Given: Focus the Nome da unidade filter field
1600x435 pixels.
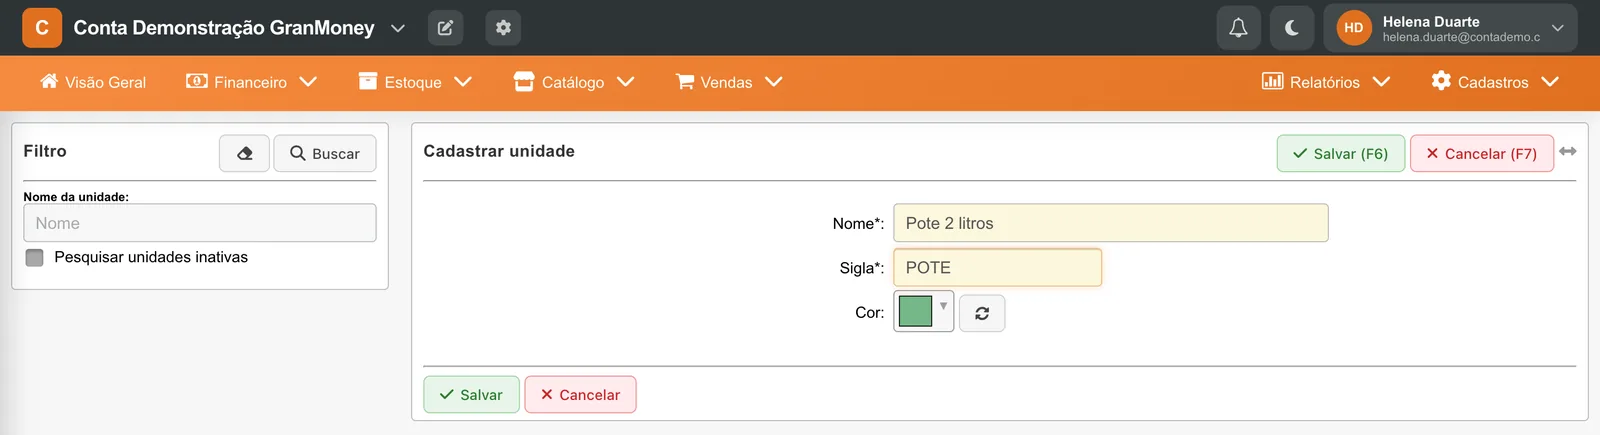Looking at the screenshot, I should pyautogui.click(x=200, y=223).
